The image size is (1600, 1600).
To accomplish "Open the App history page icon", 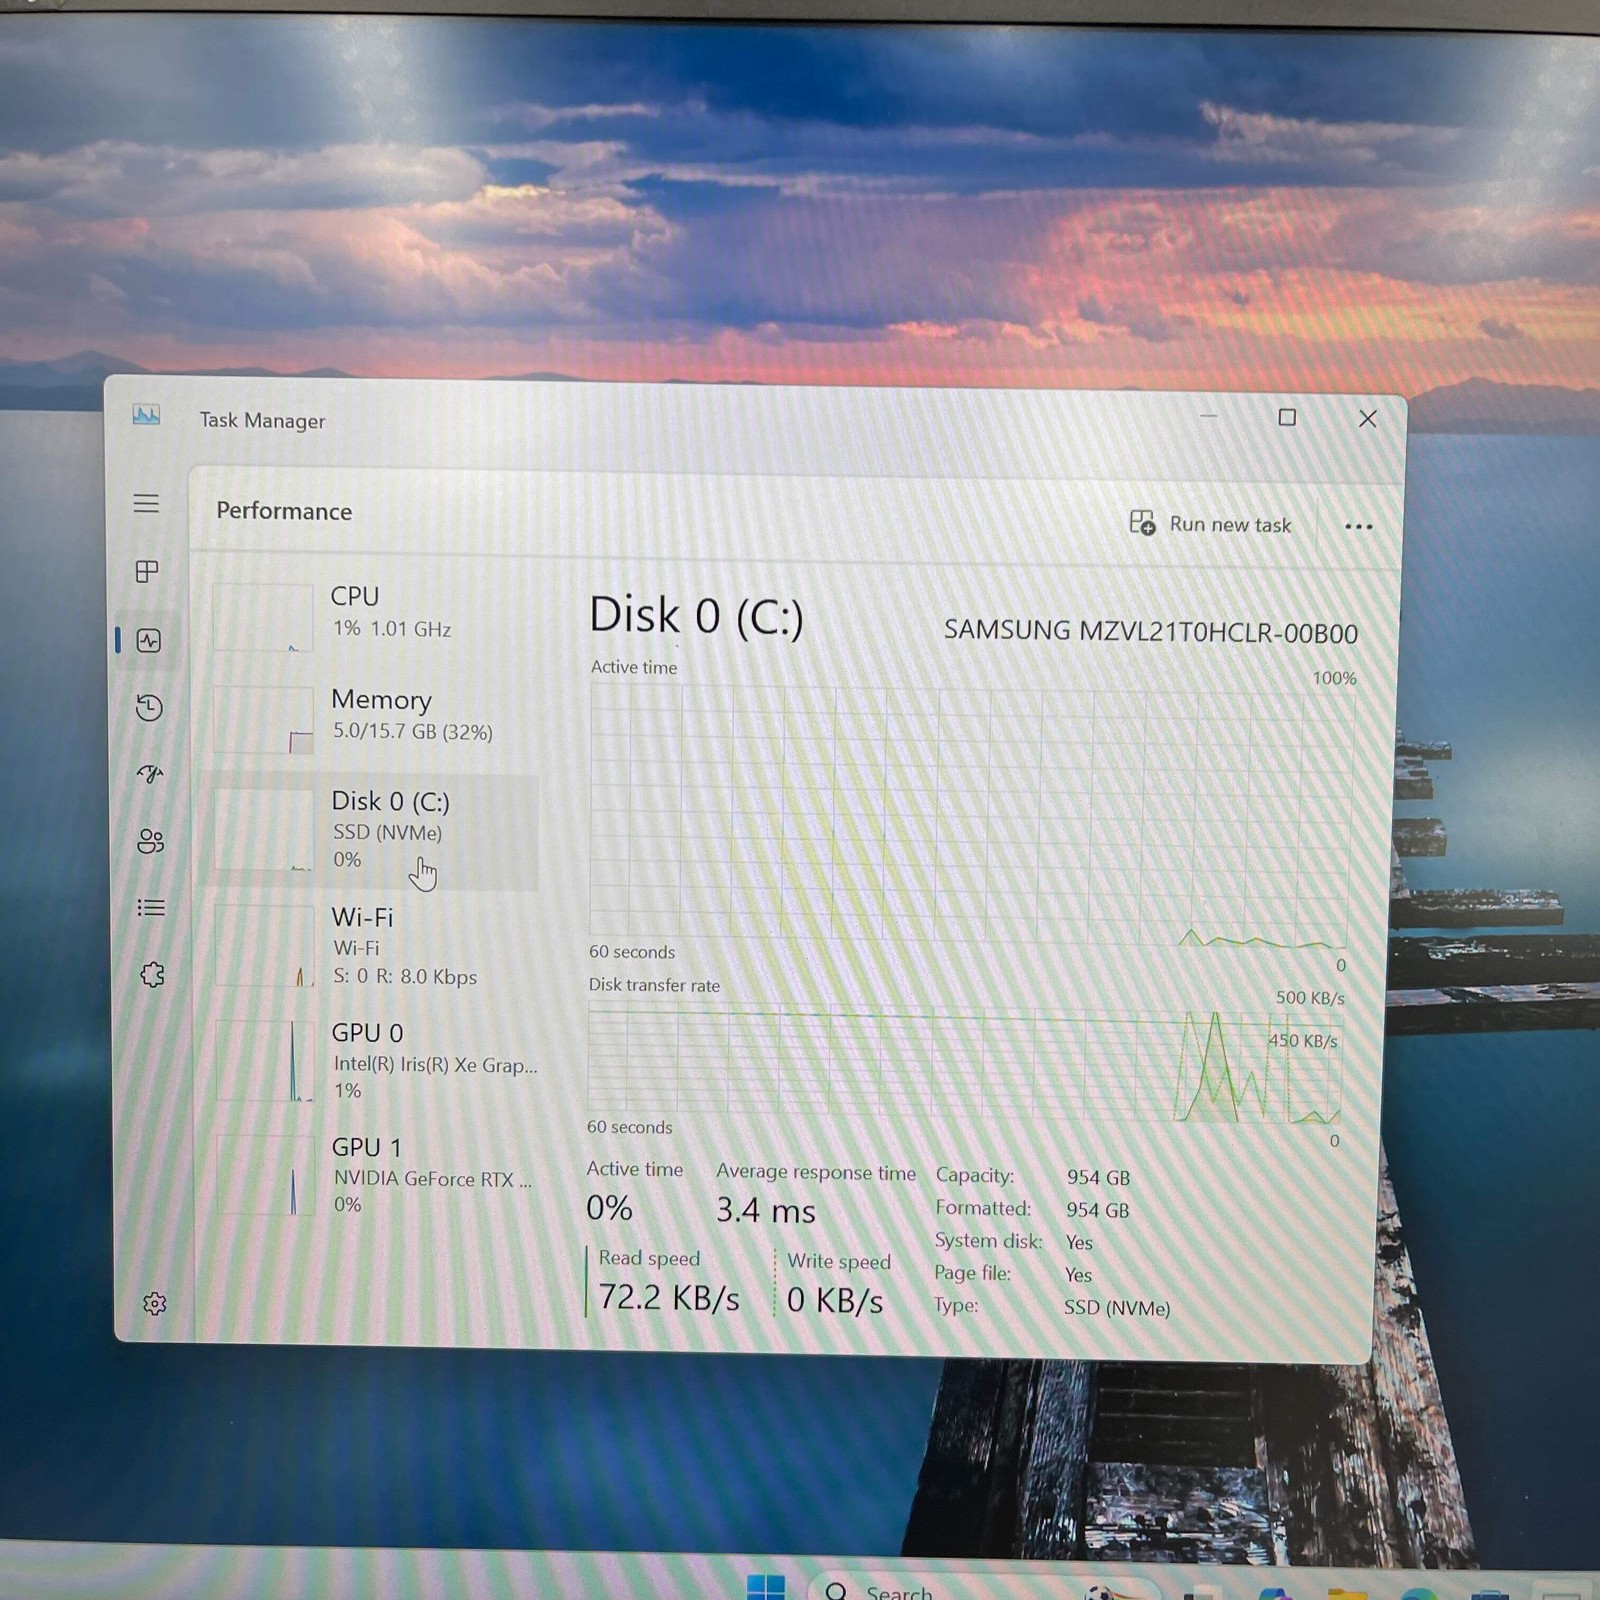I will pos(149,708).
